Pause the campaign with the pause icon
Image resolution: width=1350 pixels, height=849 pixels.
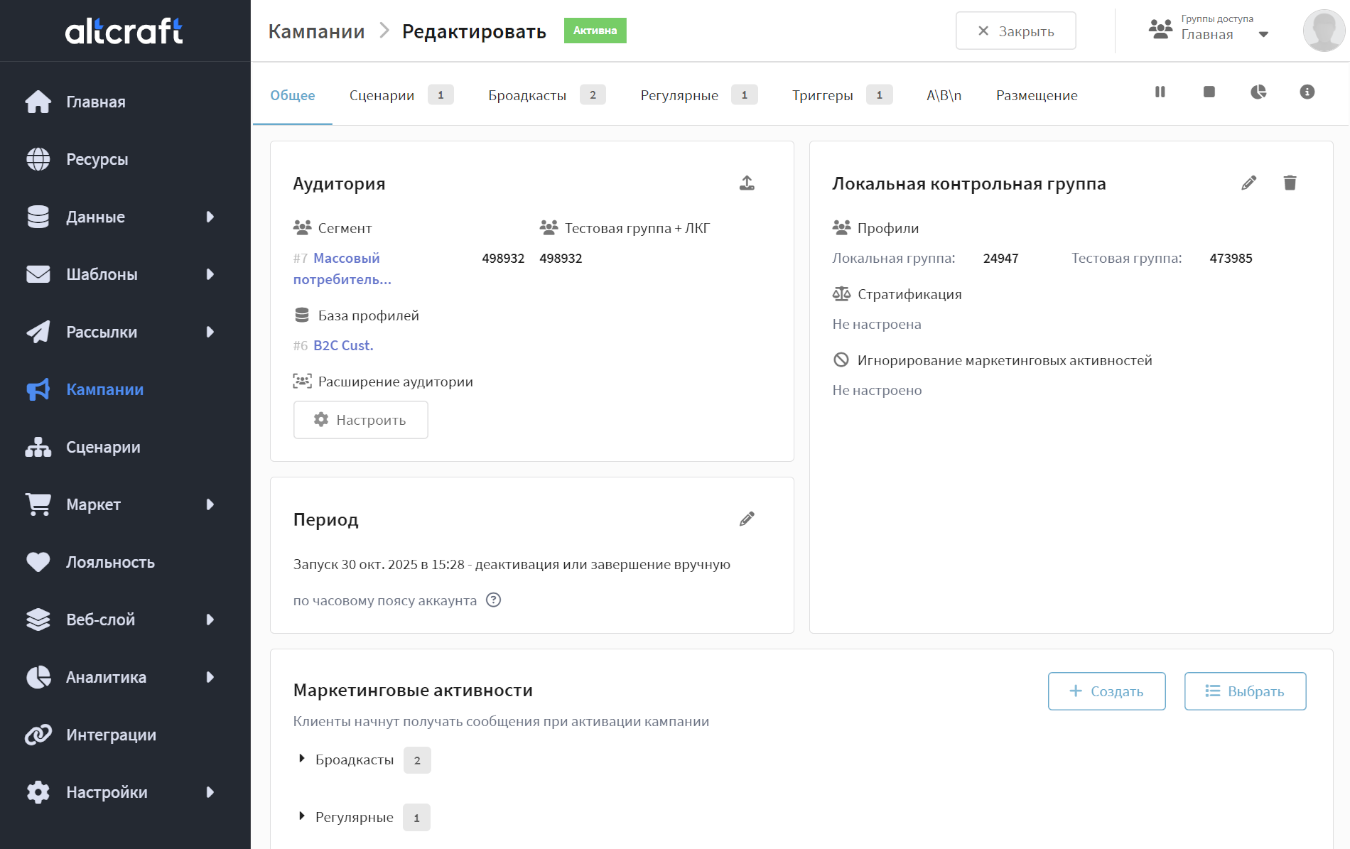[x=1160, y=92]
